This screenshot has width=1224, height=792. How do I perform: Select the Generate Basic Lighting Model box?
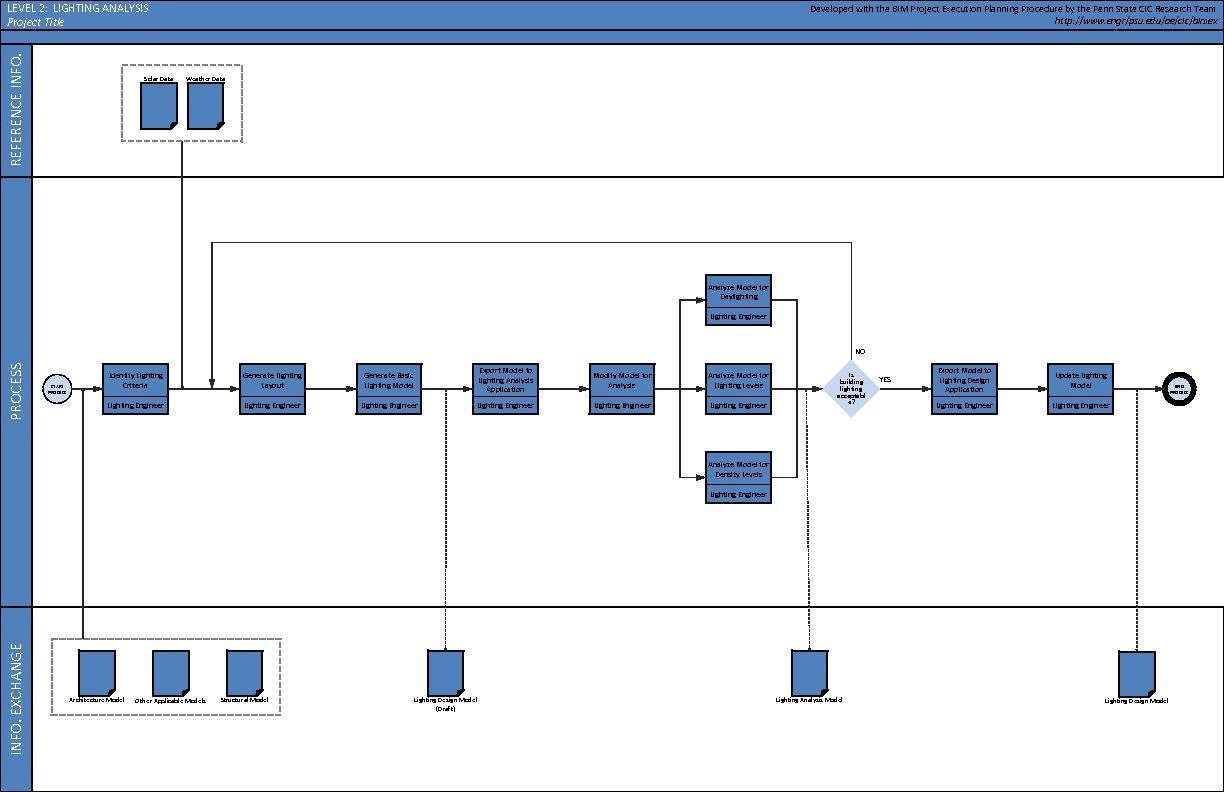tap(389, 388)
